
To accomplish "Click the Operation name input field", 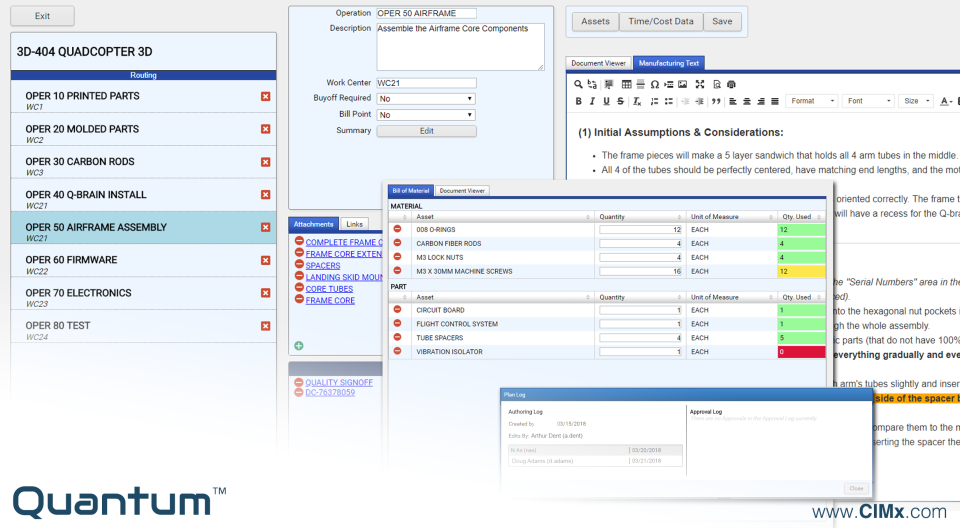I will [x=426, y=13].
